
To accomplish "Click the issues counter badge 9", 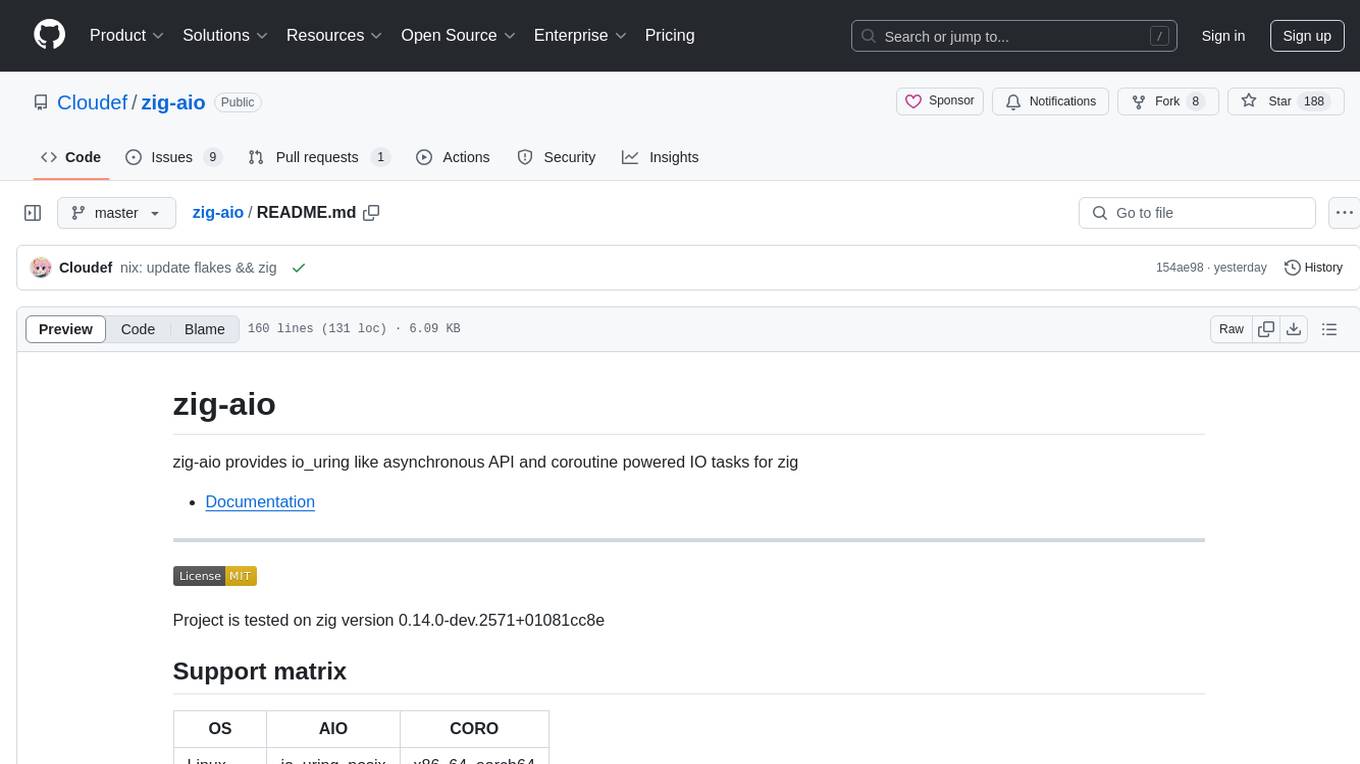I will coord(212,157).
